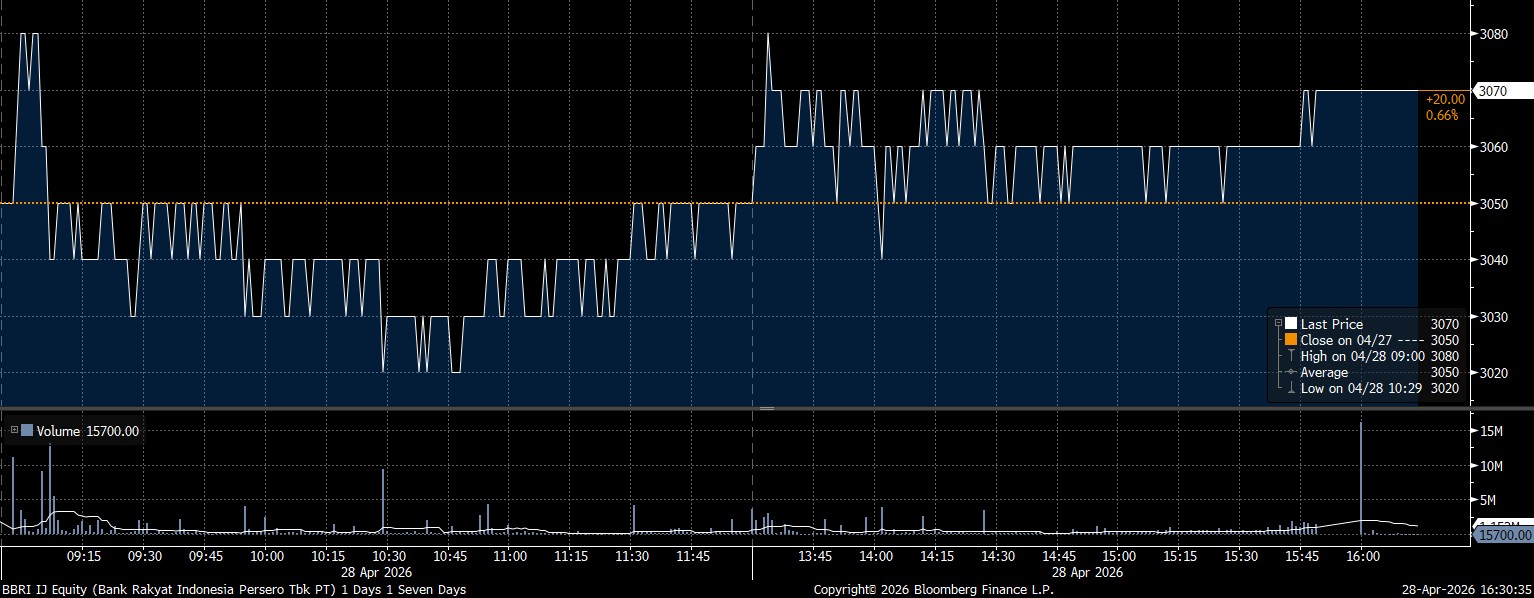
Task: Collapse the Last Price legend tree
Action: pos(1278,323)
